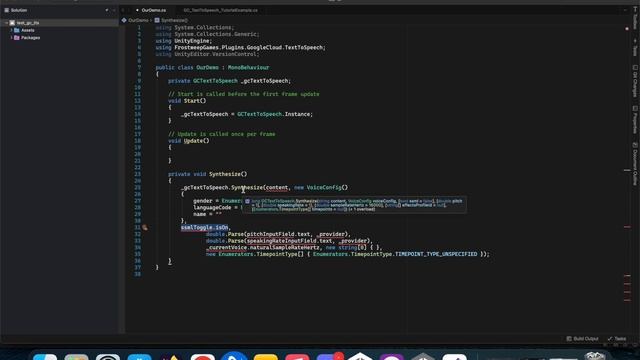Click the Properties tab icon
This screenshot has height=360, width=640.
coord(635,108)
